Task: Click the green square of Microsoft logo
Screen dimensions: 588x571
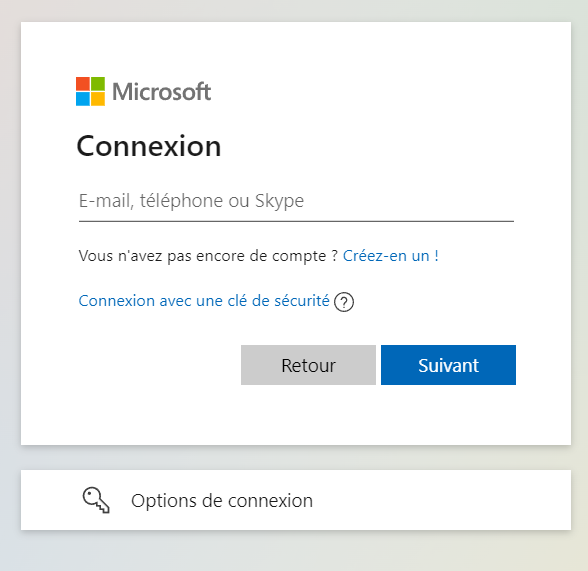Action: [98, 84]
